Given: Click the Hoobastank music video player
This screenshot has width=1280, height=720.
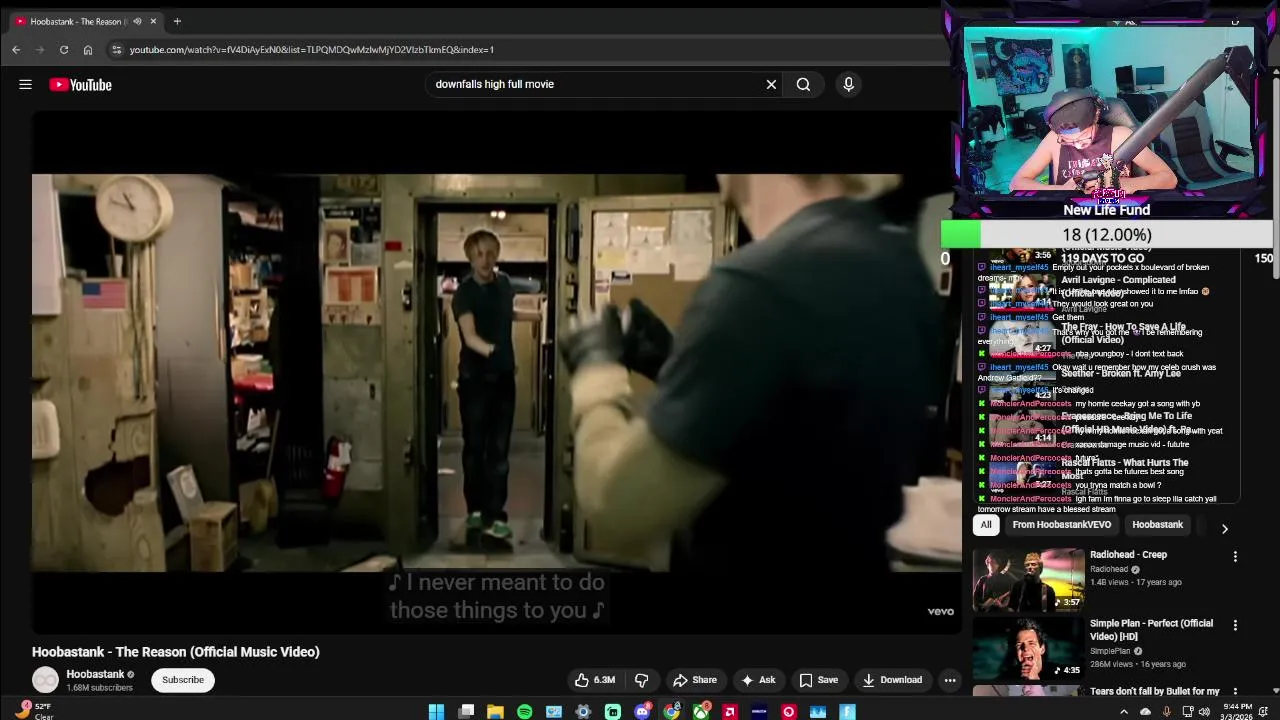Looking at the screenshot, I should 496,372.
